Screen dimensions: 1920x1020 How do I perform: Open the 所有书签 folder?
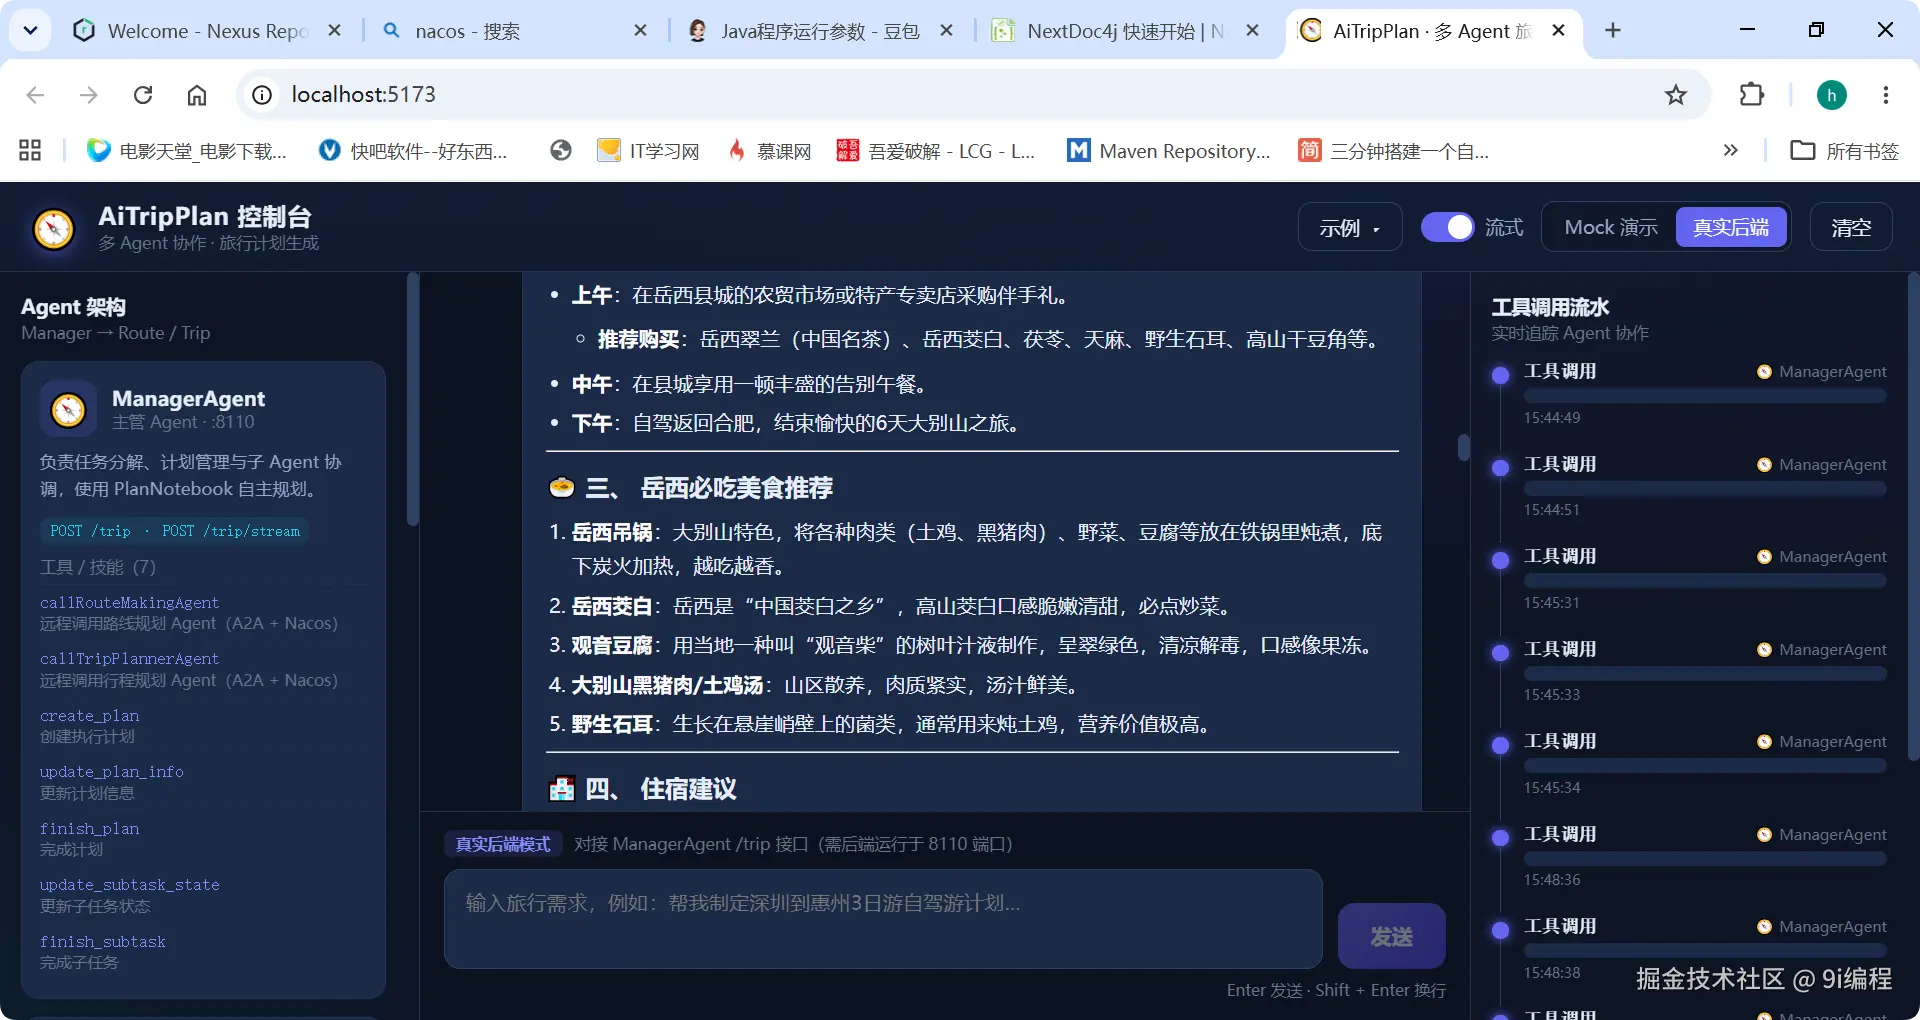point(1845,151)
